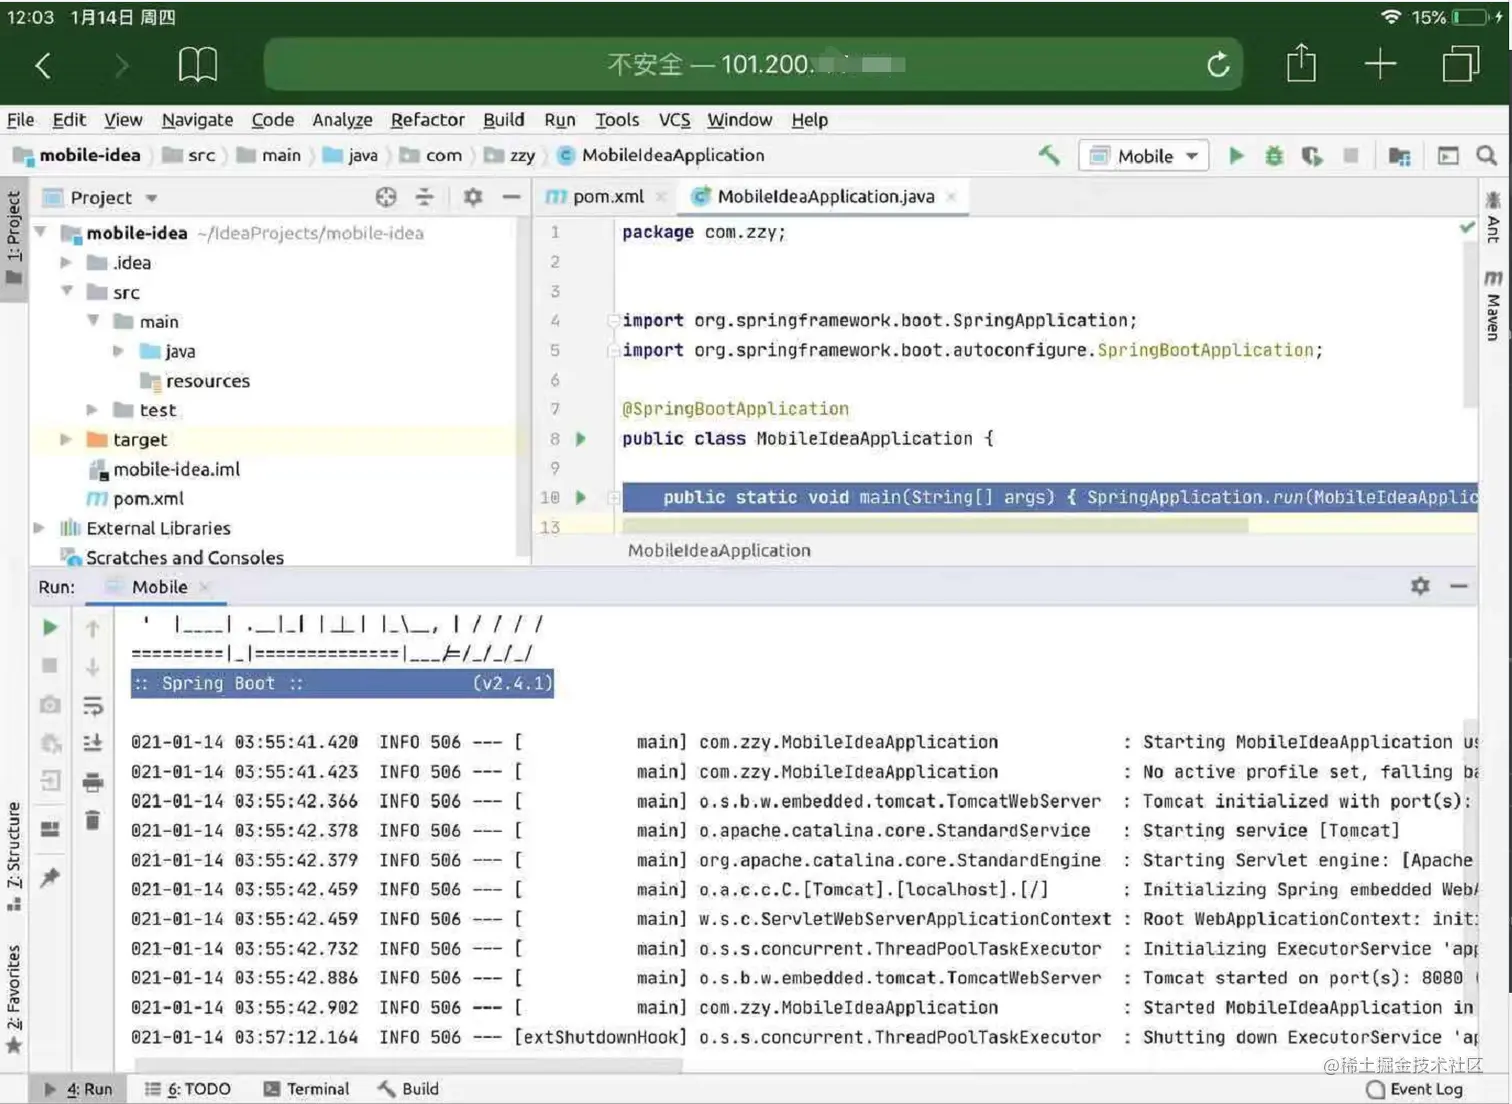Expand the .idea folder

66,263
